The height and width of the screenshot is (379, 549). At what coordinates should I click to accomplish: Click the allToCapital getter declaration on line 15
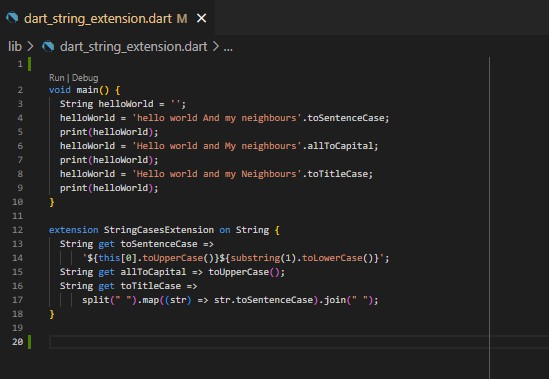153,272
